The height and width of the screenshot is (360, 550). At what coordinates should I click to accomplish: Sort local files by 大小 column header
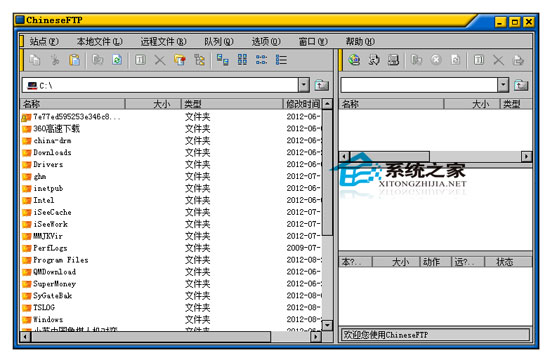pyautogui.click(x=153, y=104)
